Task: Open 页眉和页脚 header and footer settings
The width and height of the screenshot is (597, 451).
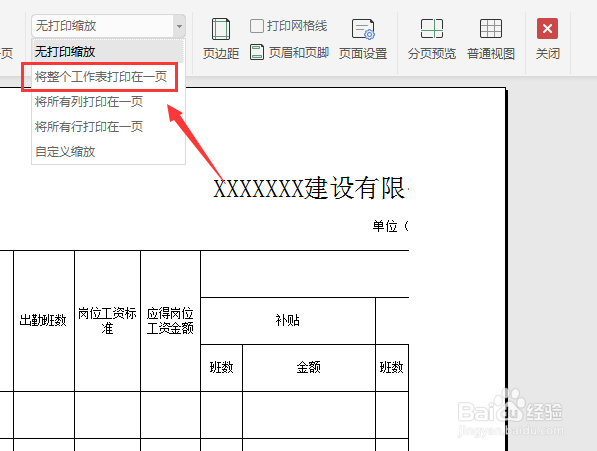Action: click(289, 53)
